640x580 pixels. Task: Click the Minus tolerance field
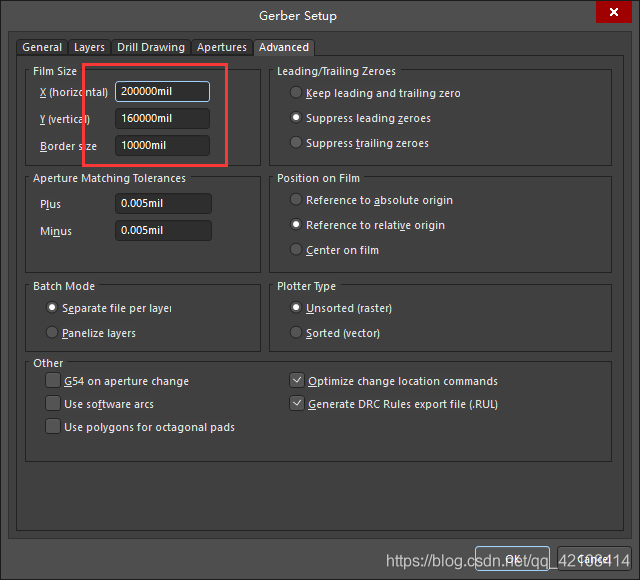coord(163,230)
